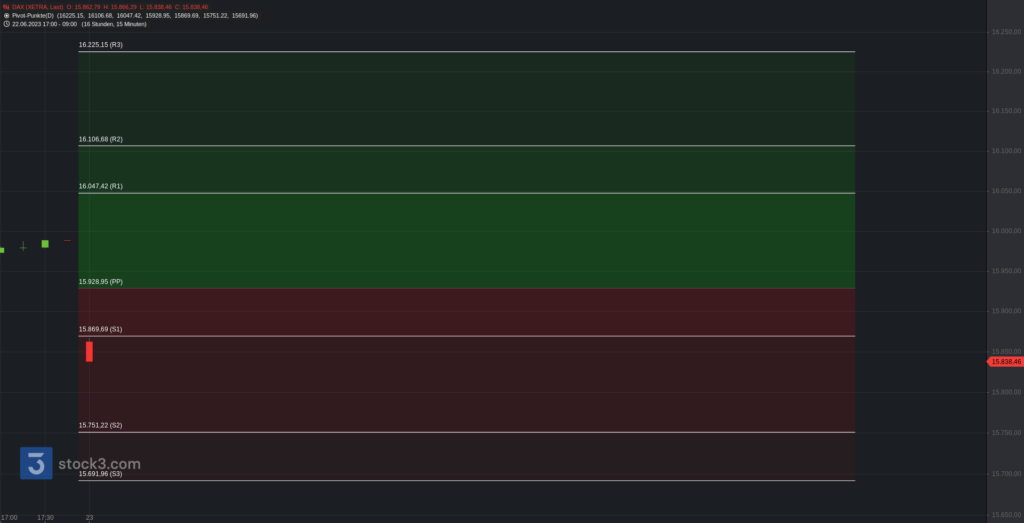Select the R3 pivot line label 16.225,15
Viewport: 1024px width, 523px height.
click(x=100, y=45)
